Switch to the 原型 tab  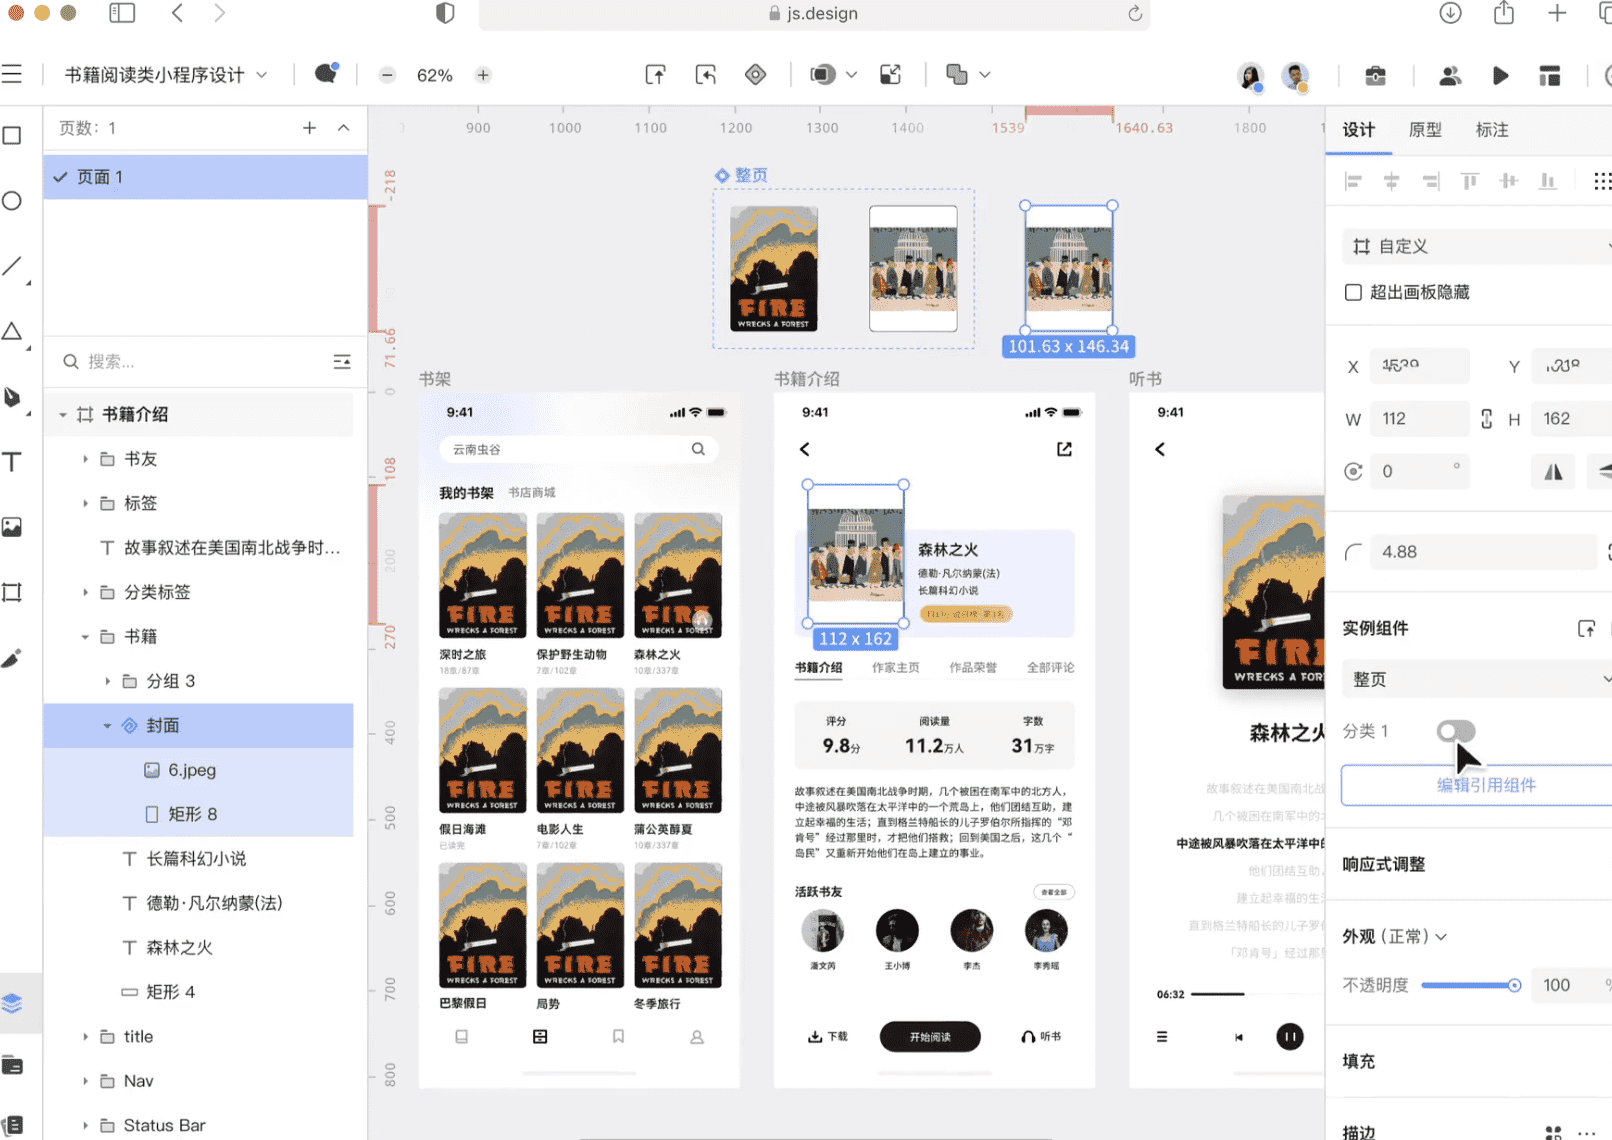tap(1425, 130)
